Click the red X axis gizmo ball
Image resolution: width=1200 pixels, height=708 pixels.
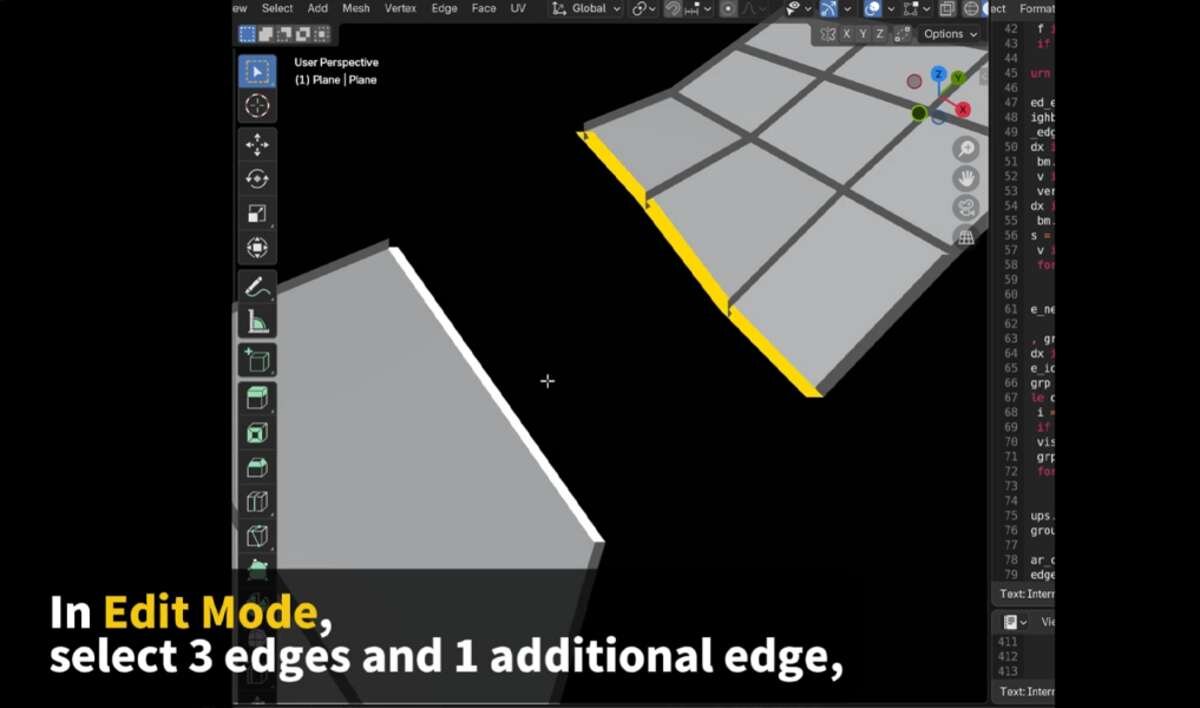pos(963,109)
